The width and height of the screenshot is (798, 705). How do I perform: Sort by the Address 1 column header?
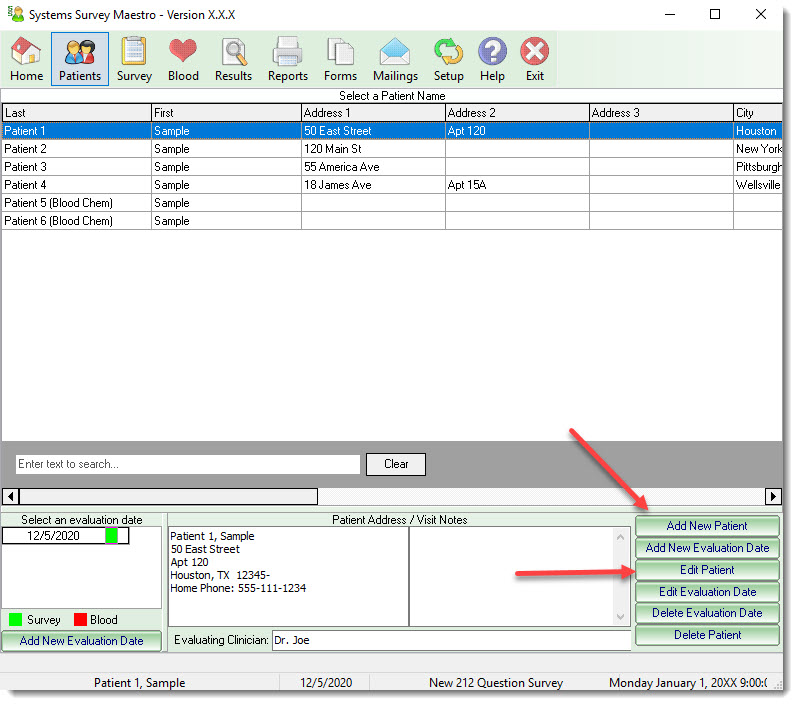click(372, 113)
